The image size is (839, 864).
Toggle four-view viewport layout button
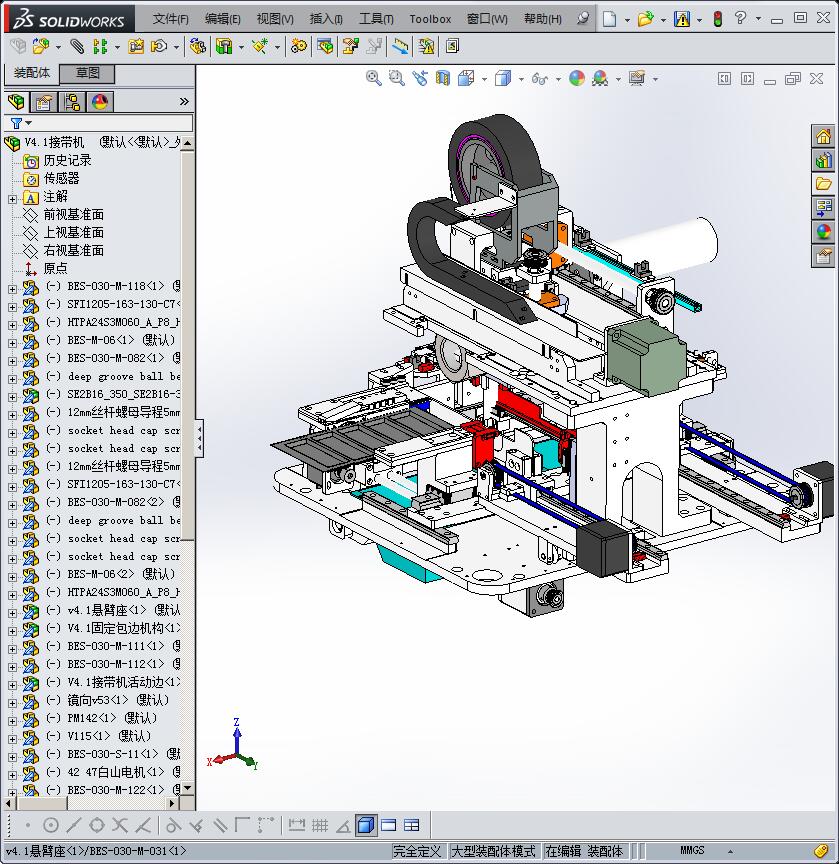tap(412, 825)
